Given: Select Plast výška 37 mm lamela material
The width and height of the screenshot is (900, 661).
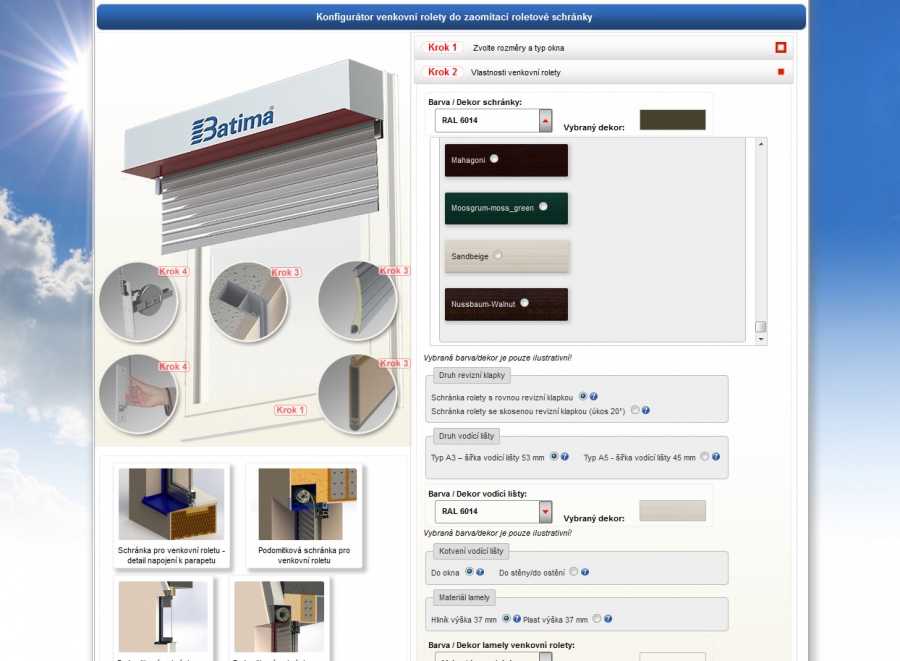Looking at the screenshot, I should point(597,619).
